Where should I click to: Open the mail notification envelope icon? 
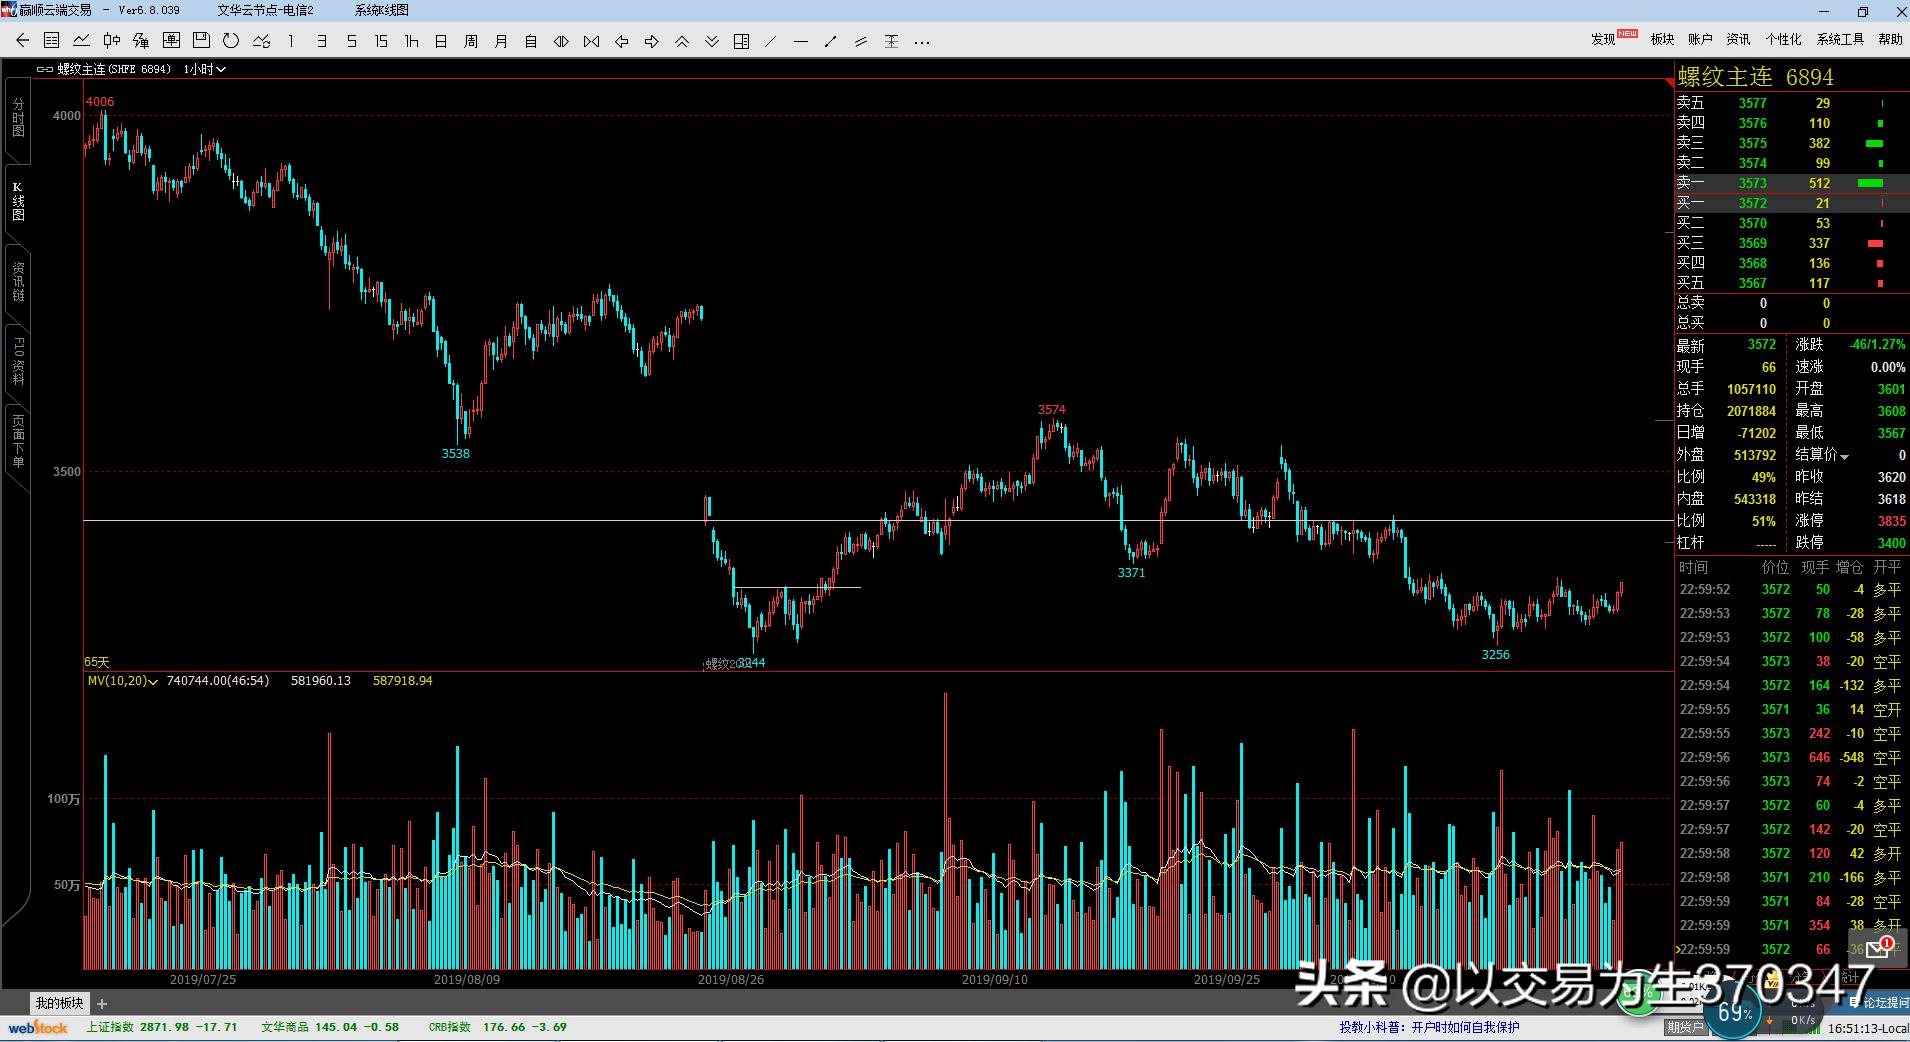click(1877, 949)
